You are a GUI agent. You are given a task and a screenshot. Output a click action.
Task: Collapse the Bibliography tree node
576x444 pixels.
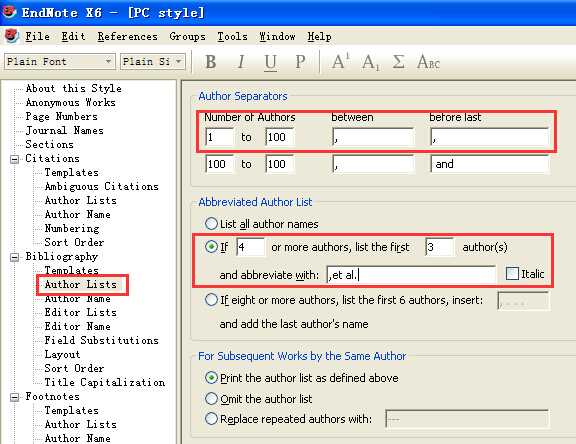tap(14, 257)
